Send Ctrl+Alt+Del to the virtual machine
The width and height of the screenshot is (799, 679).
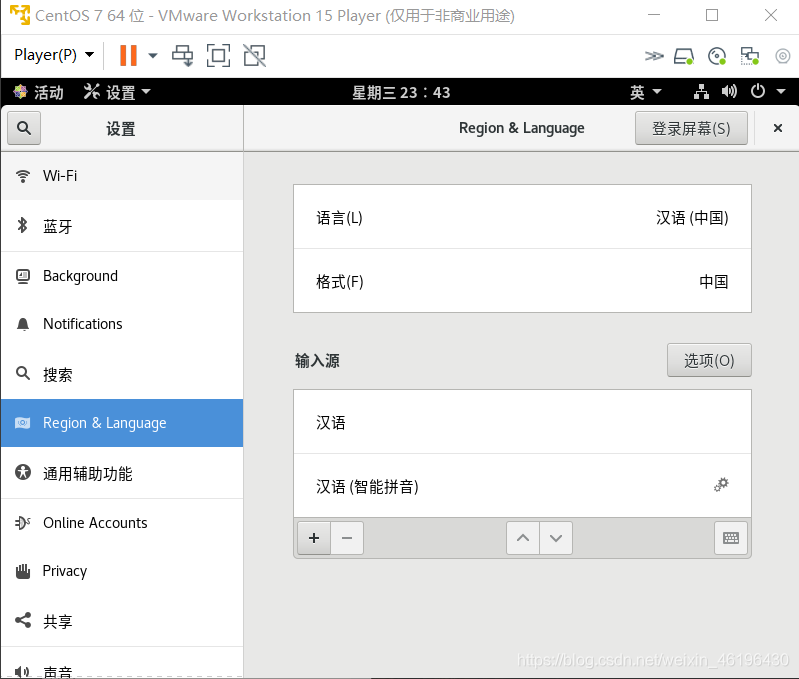182,56
